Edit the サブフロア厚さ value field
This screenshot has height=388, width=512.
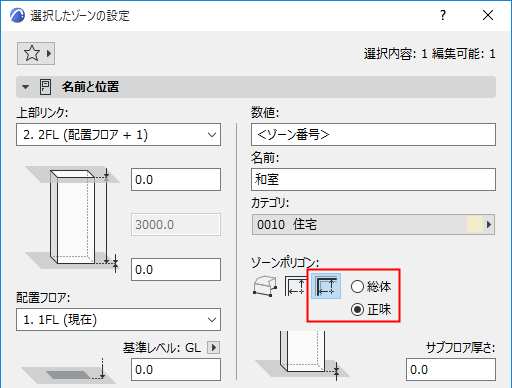point(451,370)
